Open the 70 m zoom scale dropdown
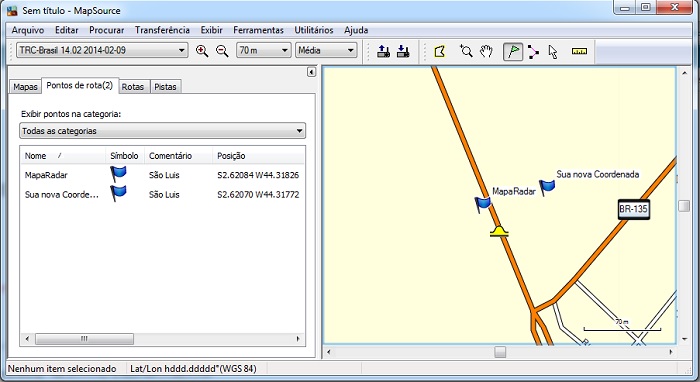The image size is (700, 382). [x=263, y=50]
